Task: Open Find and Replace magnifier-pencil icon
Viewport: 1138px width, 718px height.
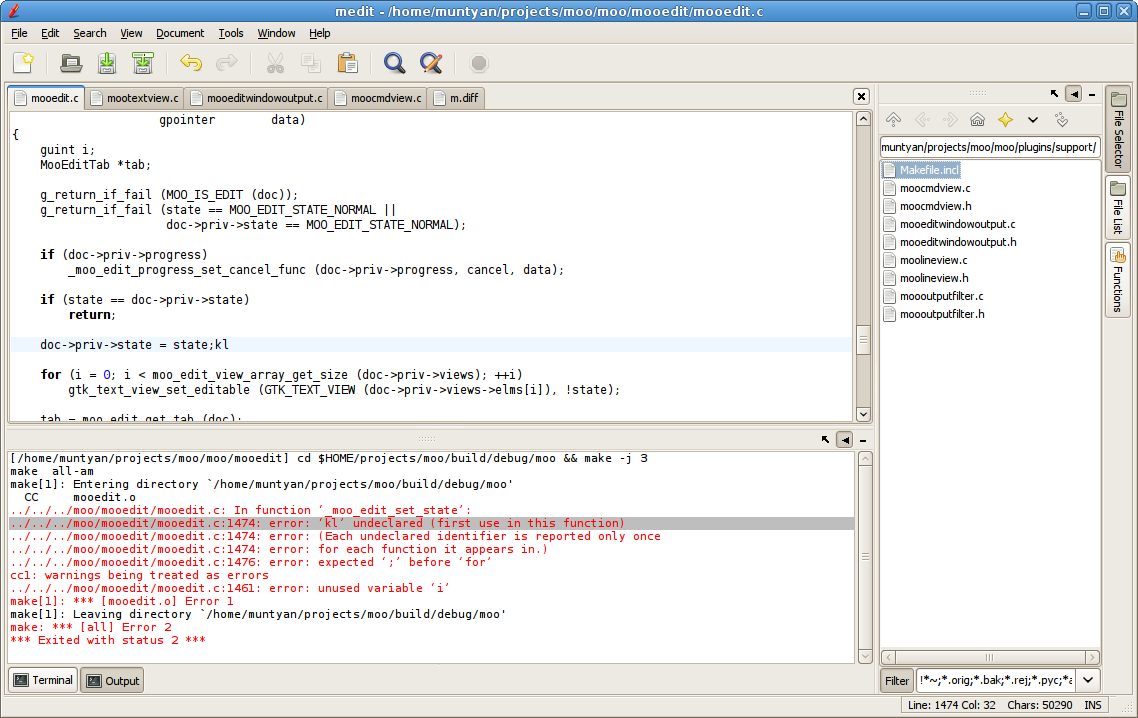Action: point(431,63)
